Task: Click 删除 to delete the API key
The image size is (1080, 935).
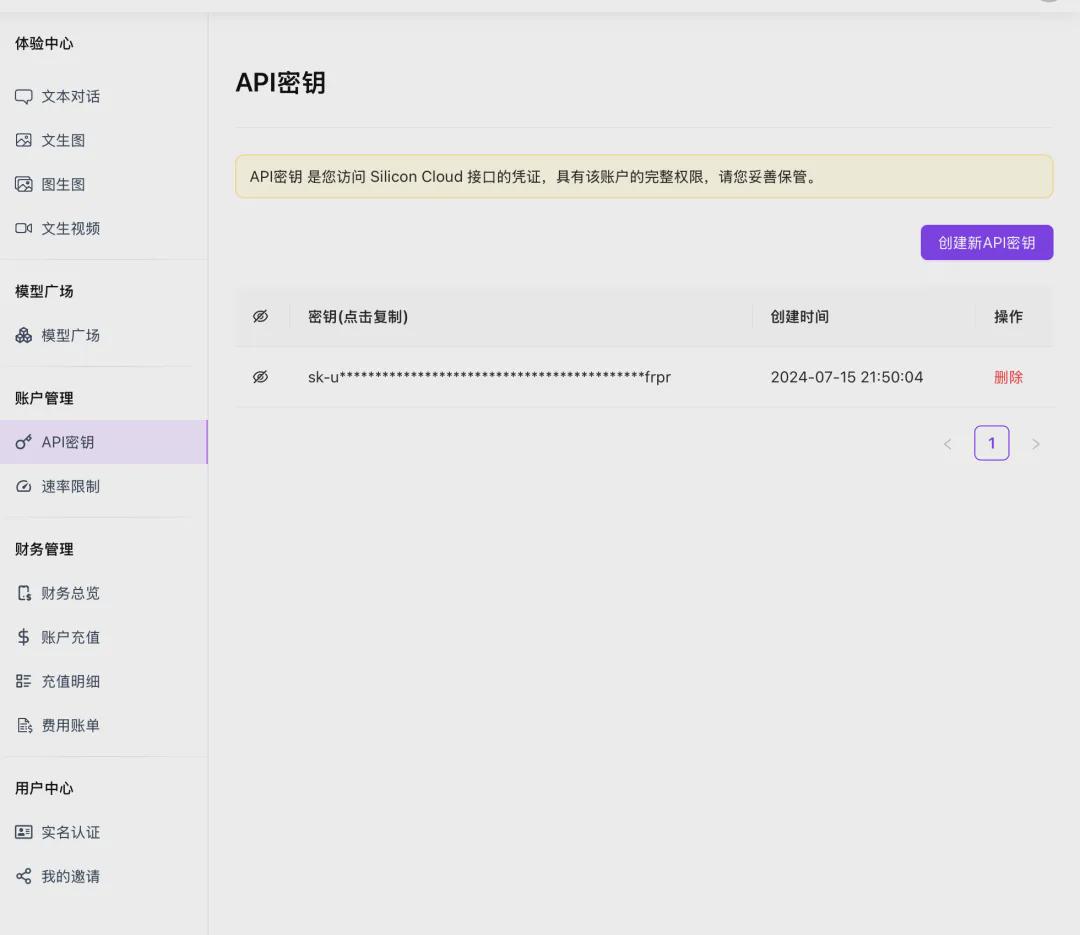Action: tap(1008, 377)
